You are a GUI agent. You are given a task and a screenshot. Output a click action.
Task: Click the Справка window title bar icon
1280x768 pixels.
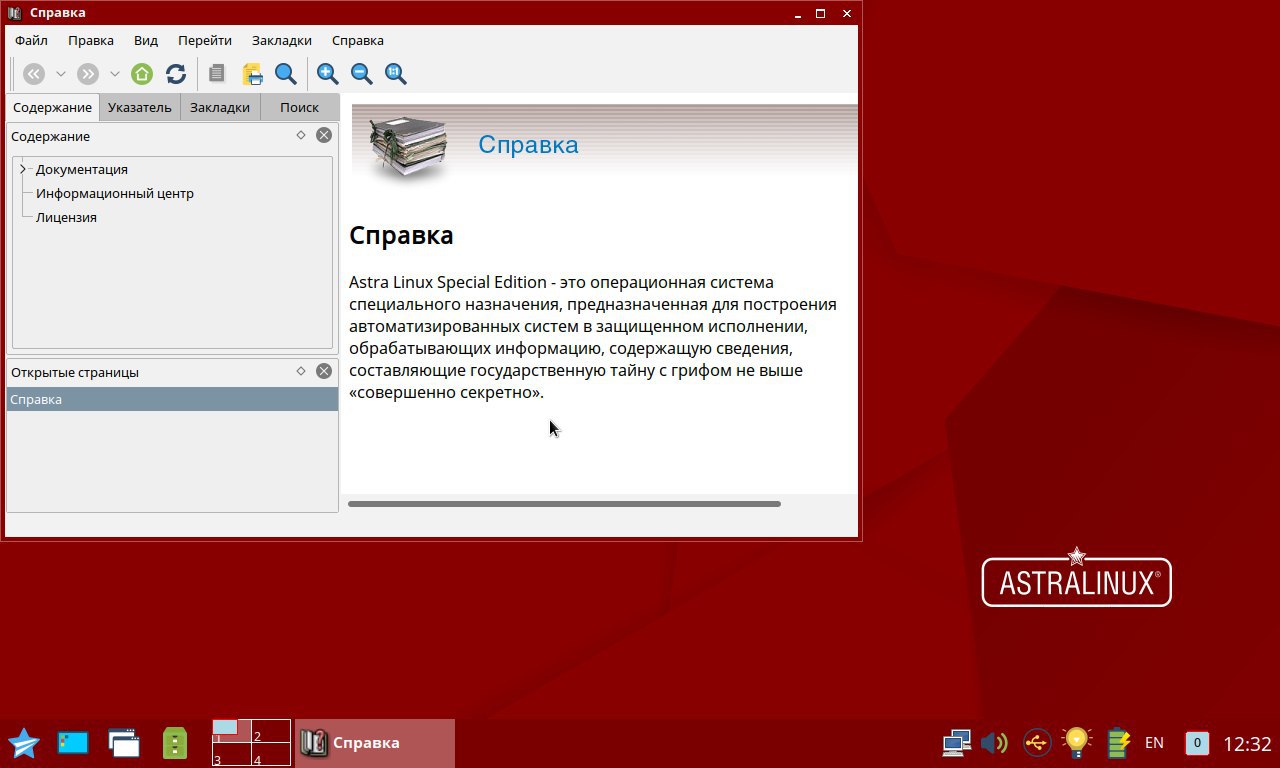(14, 13)
